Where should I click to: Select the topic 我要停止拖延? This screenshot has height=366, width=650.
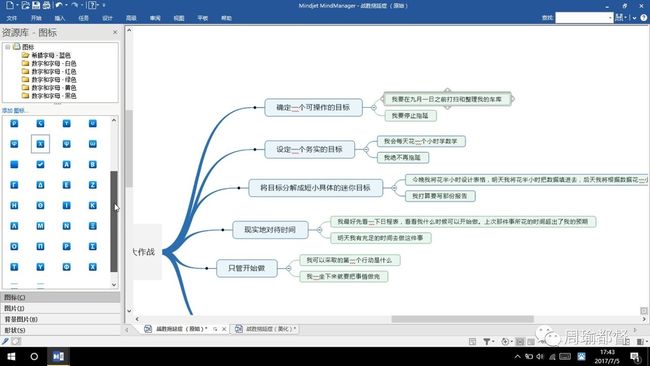(410, 116)
